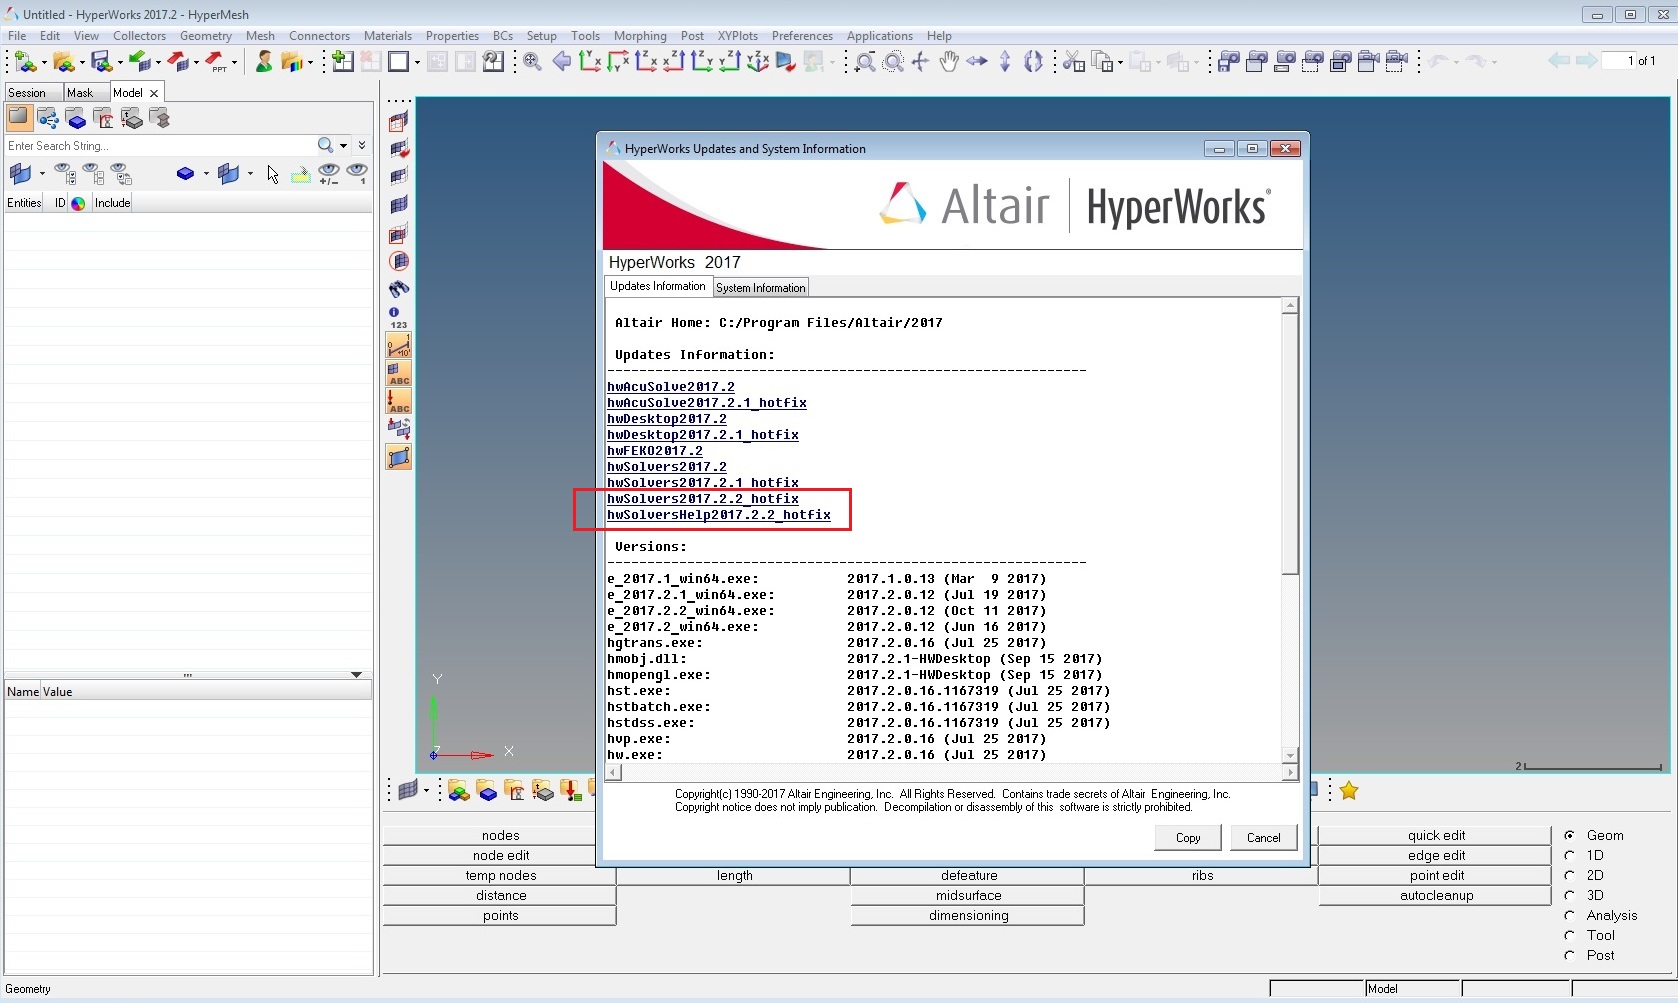
Task: Open the User Profiles person icon
Action: [x=264, y=62]
